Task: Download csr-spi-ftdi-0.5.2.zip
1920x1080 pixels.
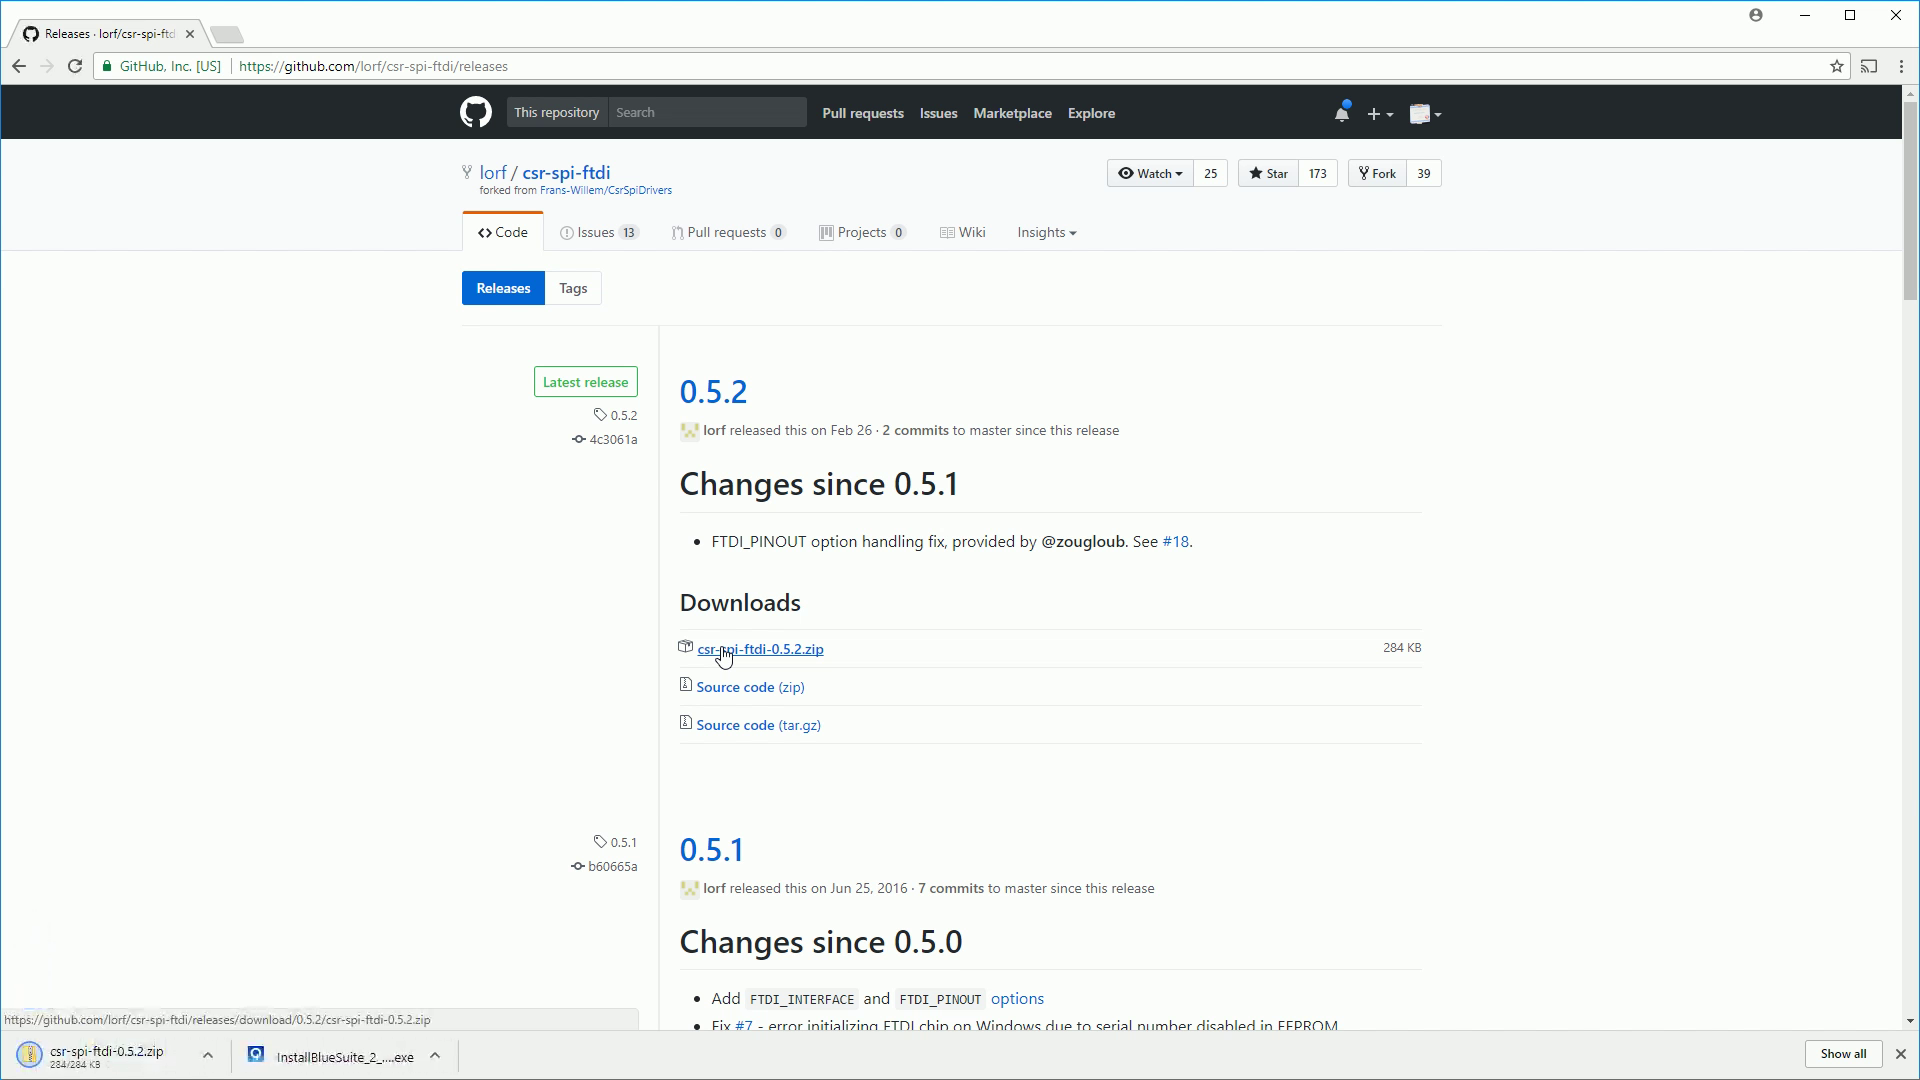Action: point(760,649)
